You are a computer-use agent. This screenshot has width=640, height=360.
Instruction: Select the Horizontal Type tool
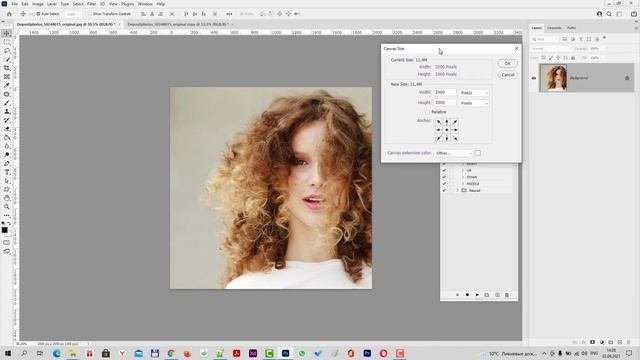click(x=7, y=172)
